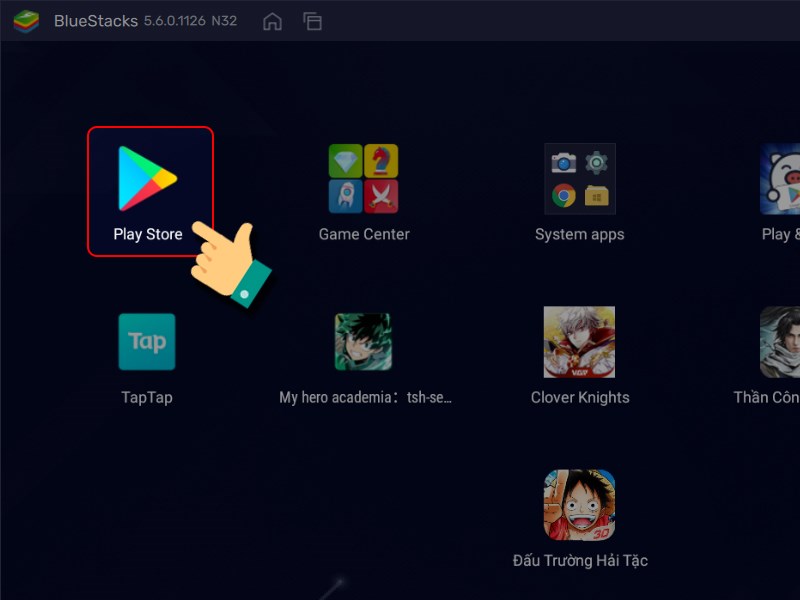Click the TapTap label
Screen dimensions: 800x600
click(147, 397)
